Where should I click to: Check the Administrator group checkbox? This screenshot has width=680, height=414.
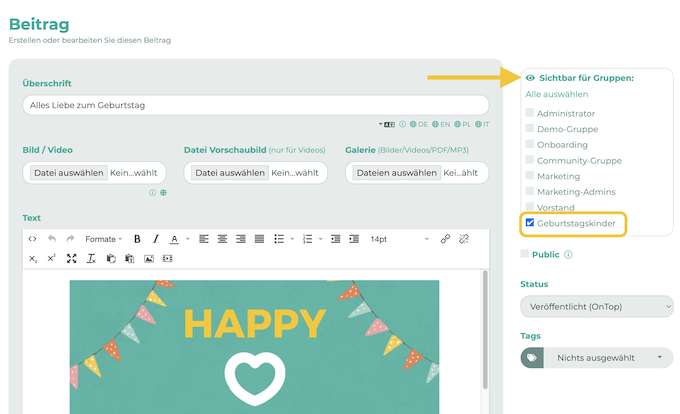530,113
